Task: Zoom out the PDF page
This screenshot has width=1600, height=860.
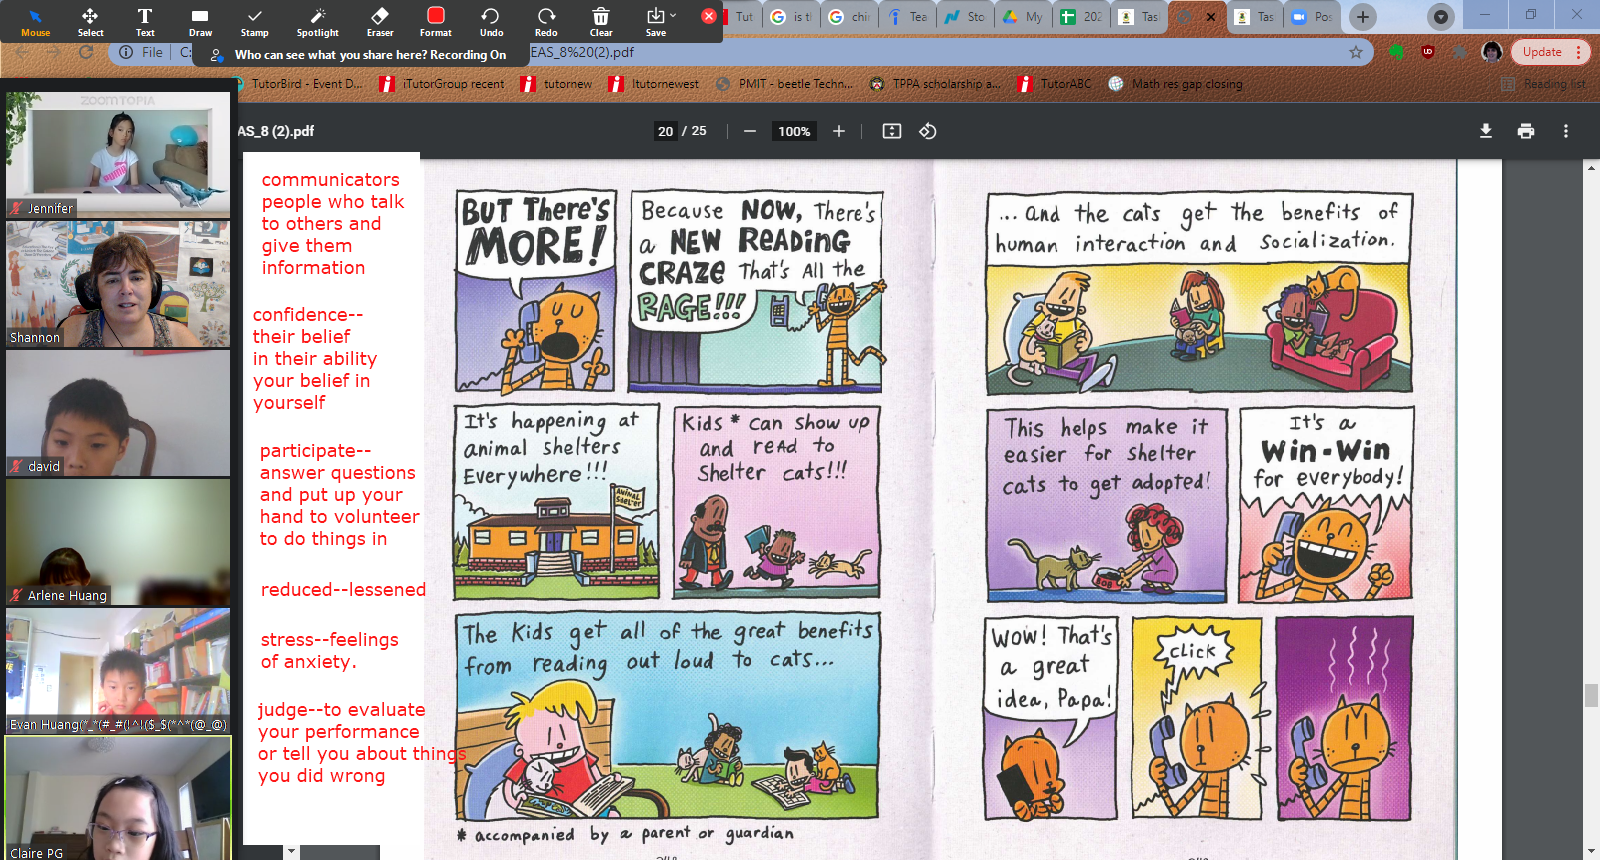Action: 750,131
